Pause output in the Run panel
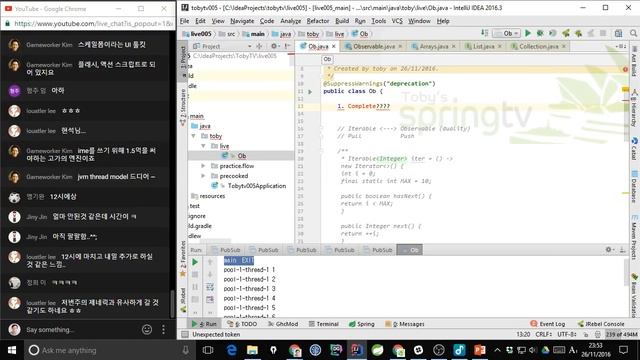The width and height of the screenshot is (640, 360). [195, 287]
